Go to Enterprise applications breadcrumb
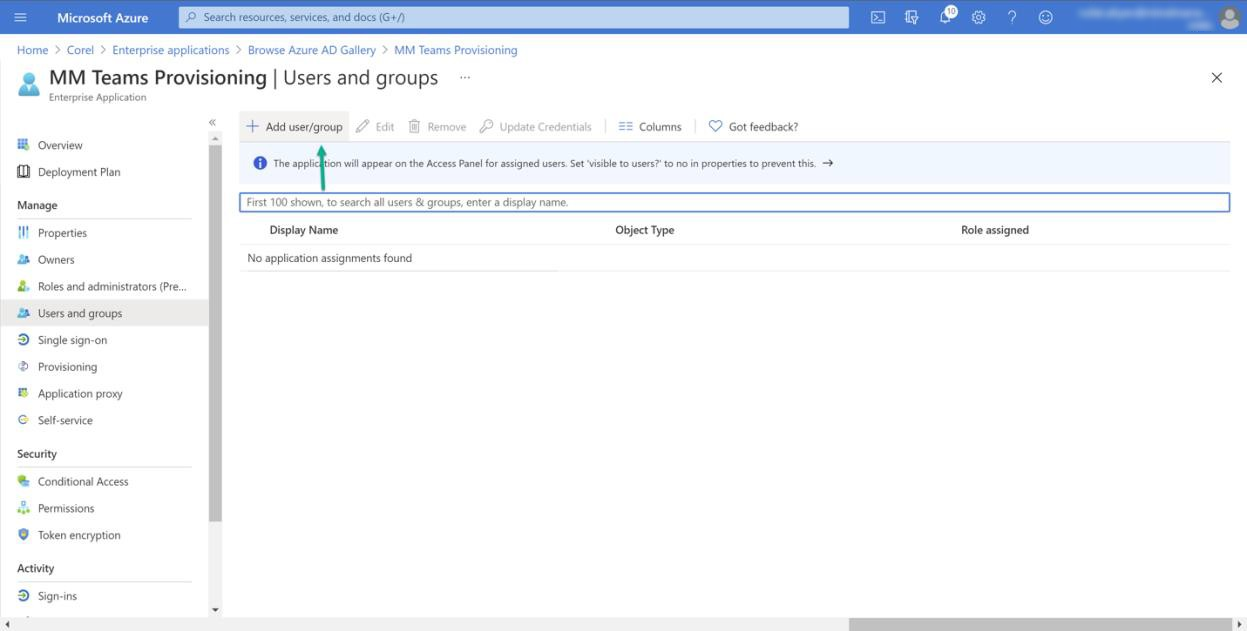Viewport: 1247px width, 631px height. [171, 50]
